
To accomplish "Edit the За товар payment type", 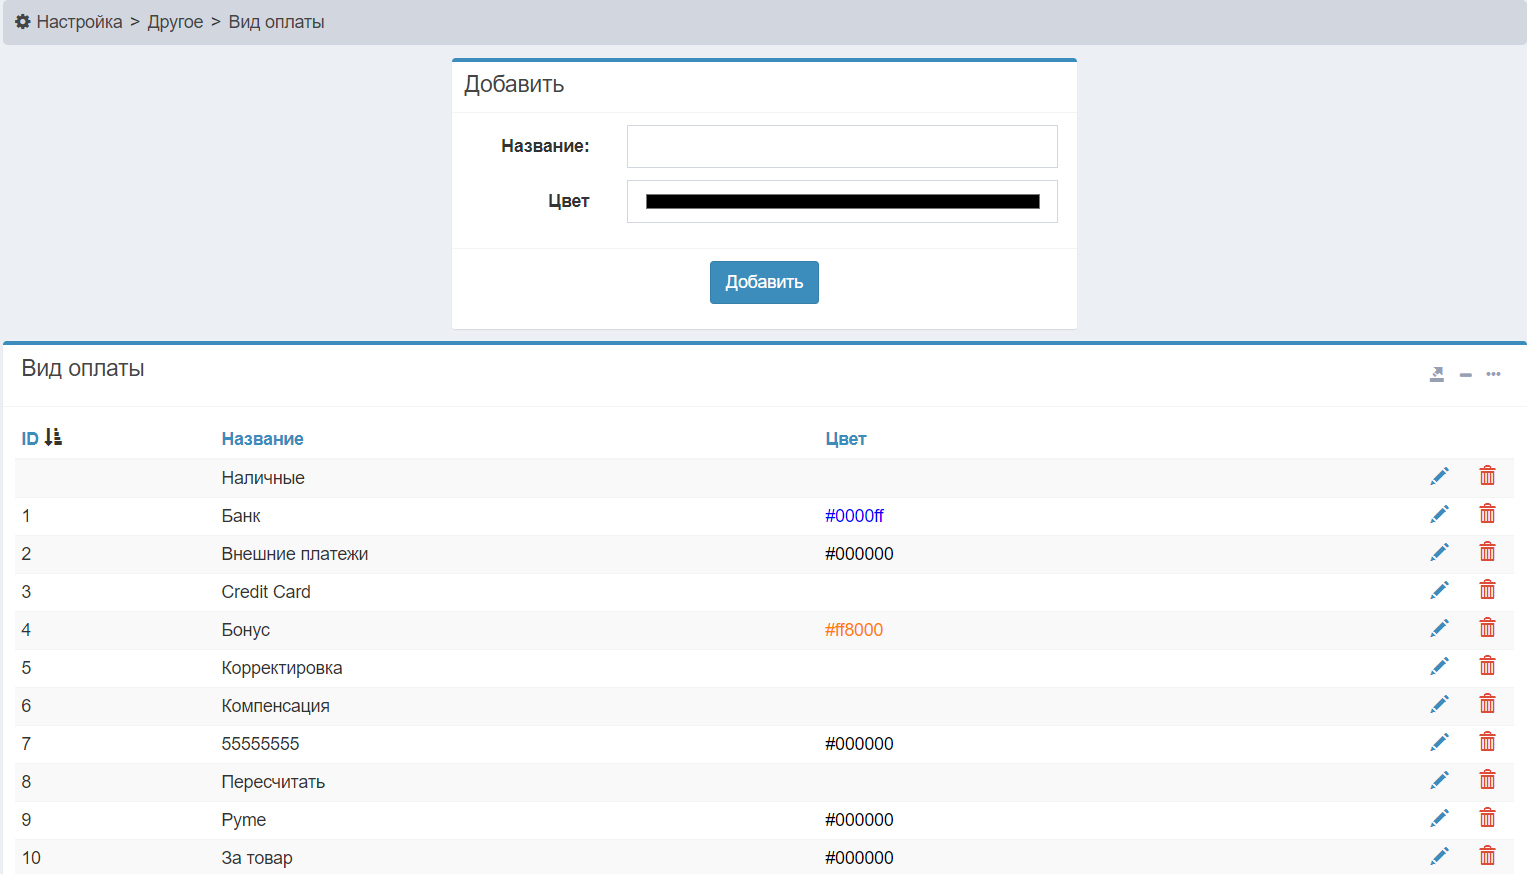I will point(1439,856).
